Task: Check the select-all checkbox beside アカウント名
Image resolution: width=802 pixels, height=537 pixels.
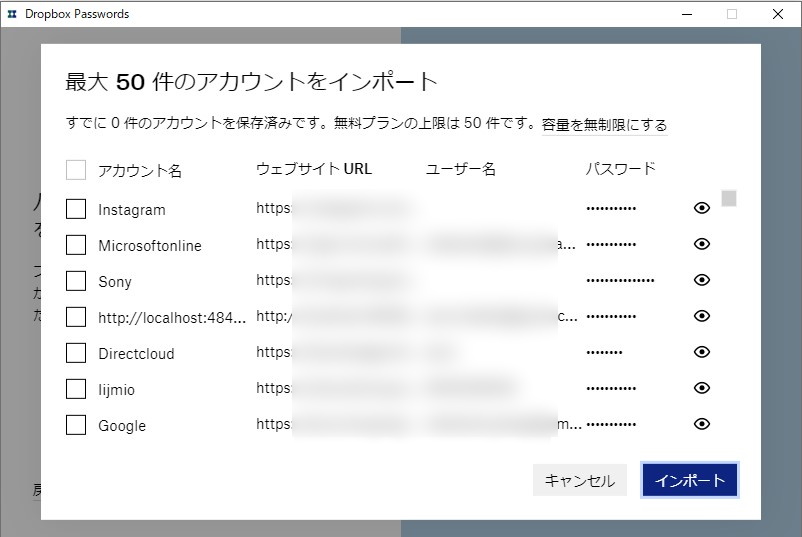Action: point(76,170)
